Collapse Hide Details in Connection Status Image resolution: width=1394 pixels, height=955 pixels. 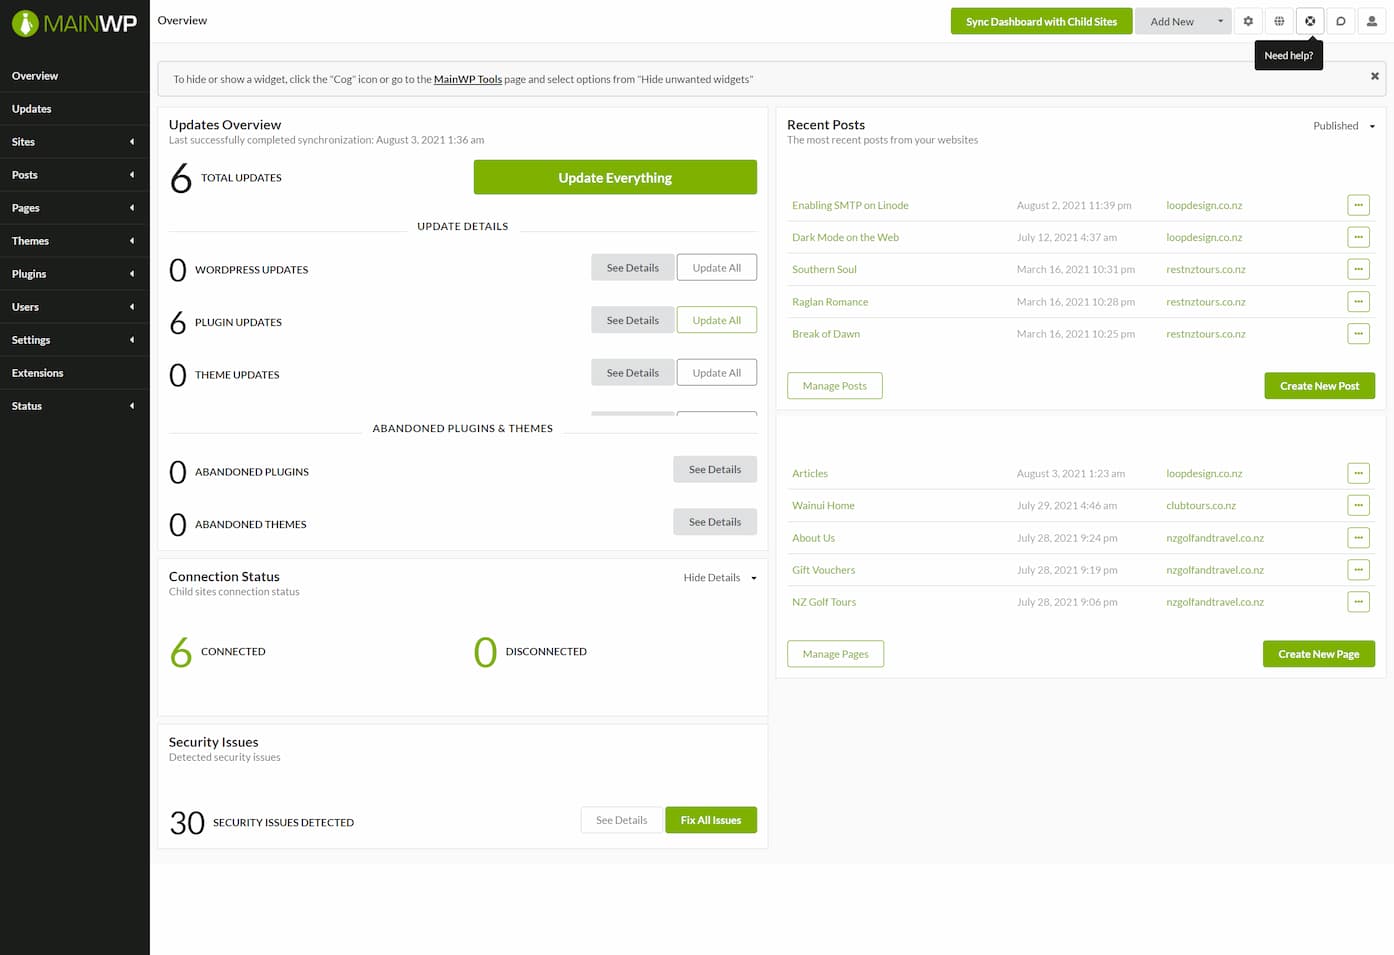[x=720, y=578]
